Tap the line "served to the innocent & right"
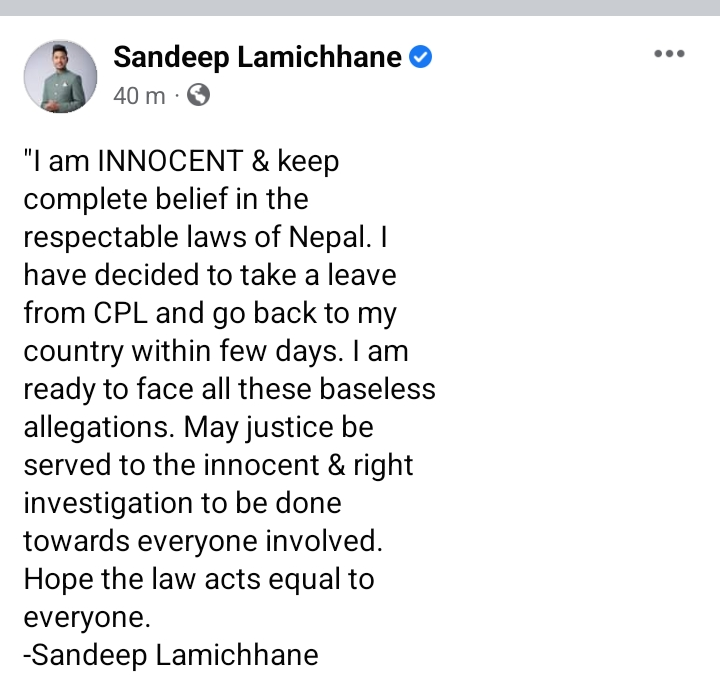Viewport: 720px width, 692px height. point(218,465)
